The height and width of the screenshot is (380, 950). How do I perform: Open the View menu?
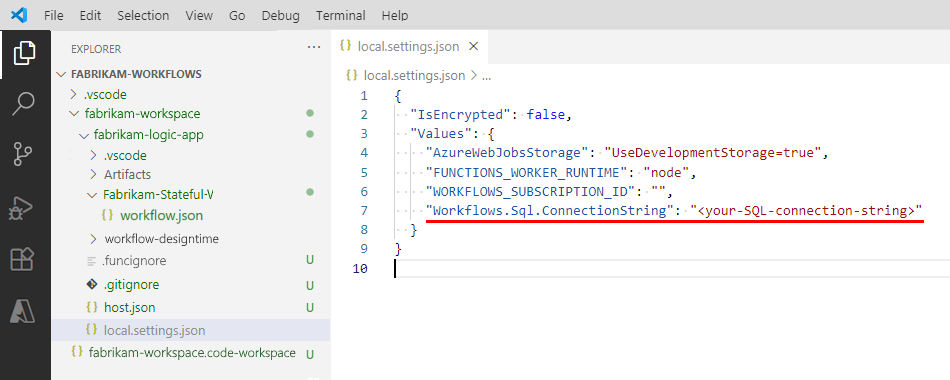(199, 15)
